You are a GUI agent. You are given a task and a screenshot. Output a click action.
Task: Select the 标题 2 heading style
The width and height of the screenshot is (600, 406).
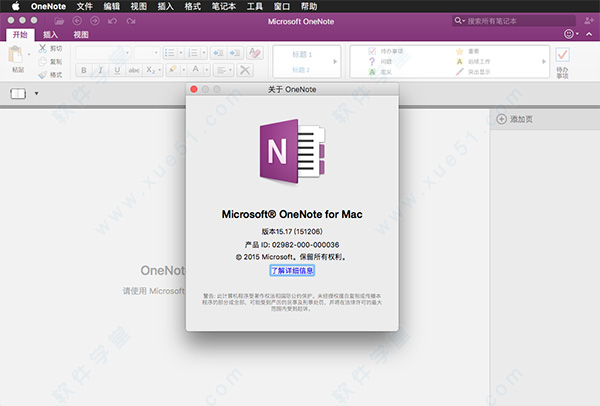coord(301,70)
